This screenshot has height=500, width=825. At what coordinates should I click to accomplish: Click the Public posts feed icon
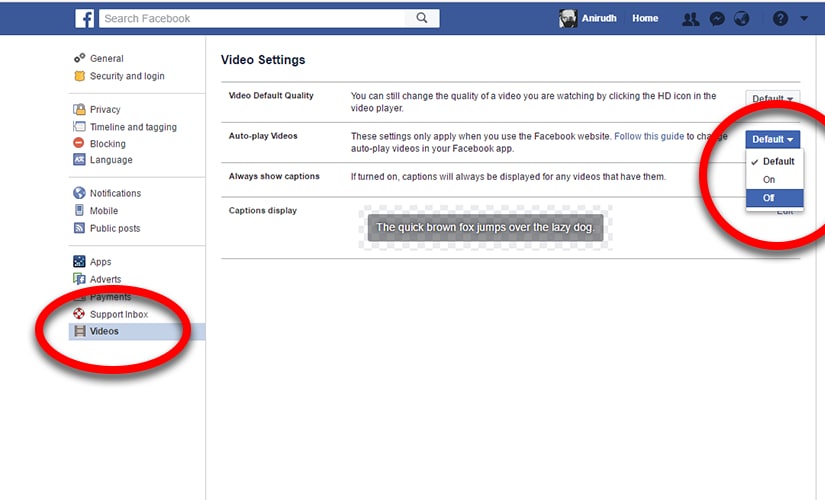[x=79, y=227]
